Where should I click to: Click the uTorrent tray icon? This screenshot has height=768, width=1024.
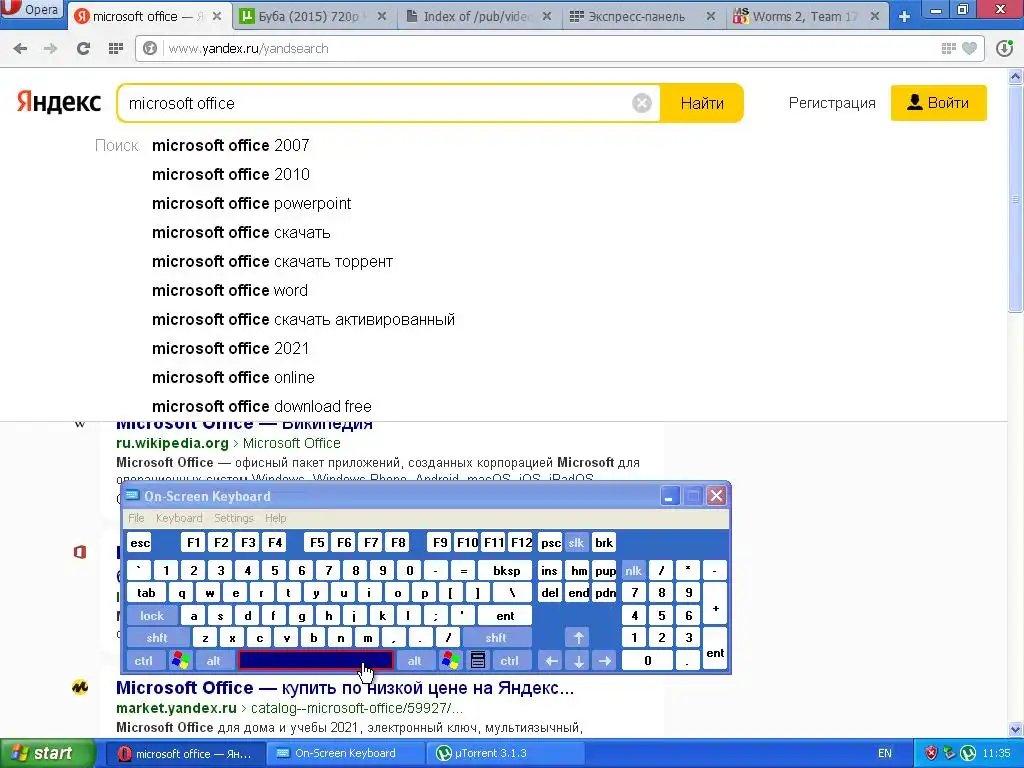coord(968,753)
